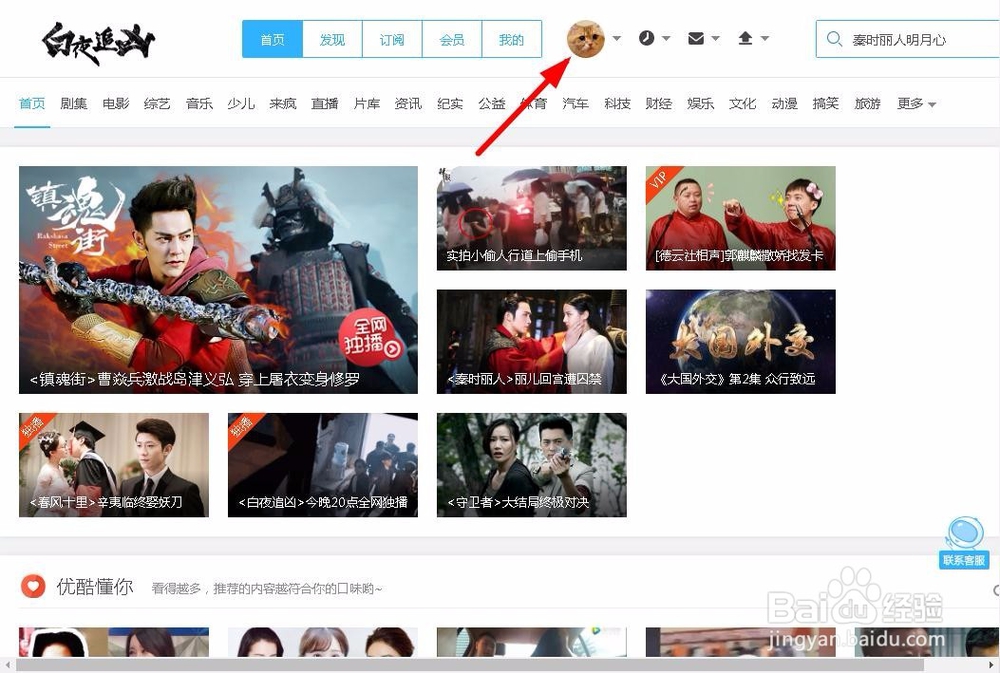1000x673 pixels.
Task: Click the red heart icon beside 优酷懂你
Action: (33, 586)
